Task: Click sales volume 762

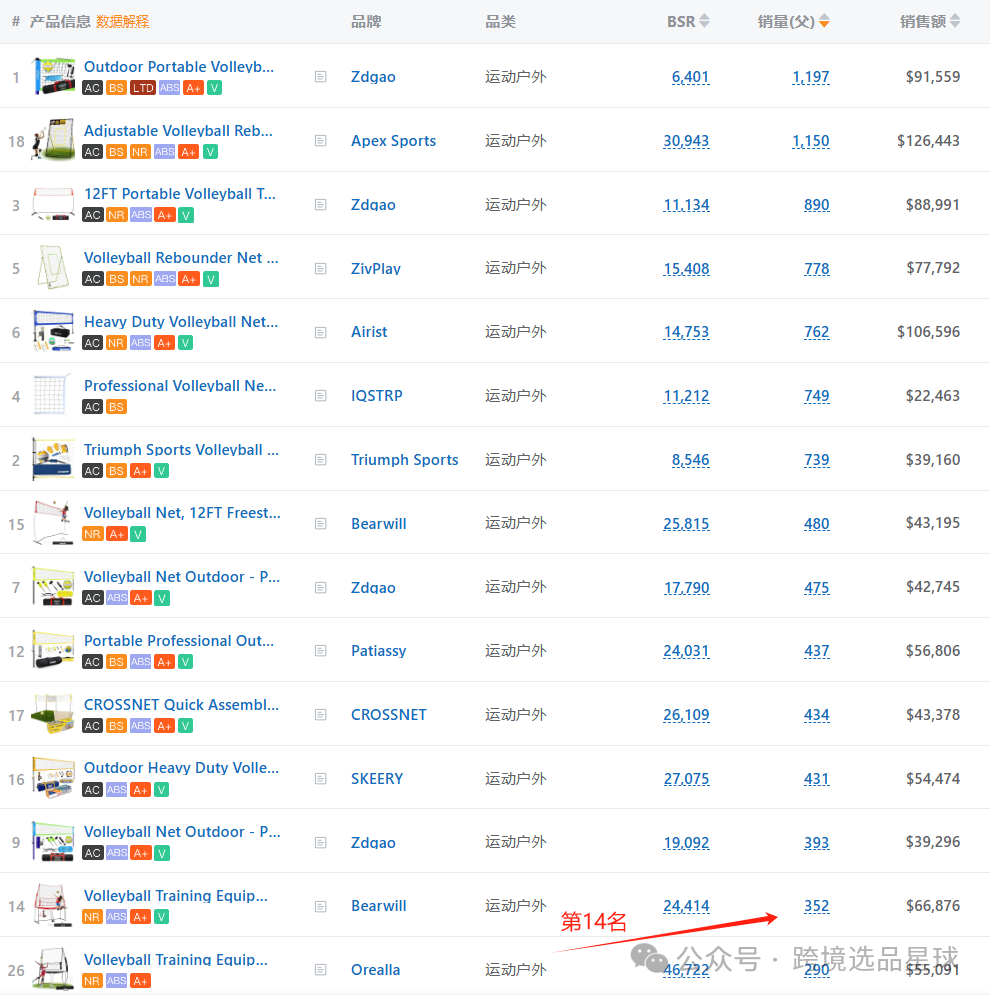Action: point(817,332)
